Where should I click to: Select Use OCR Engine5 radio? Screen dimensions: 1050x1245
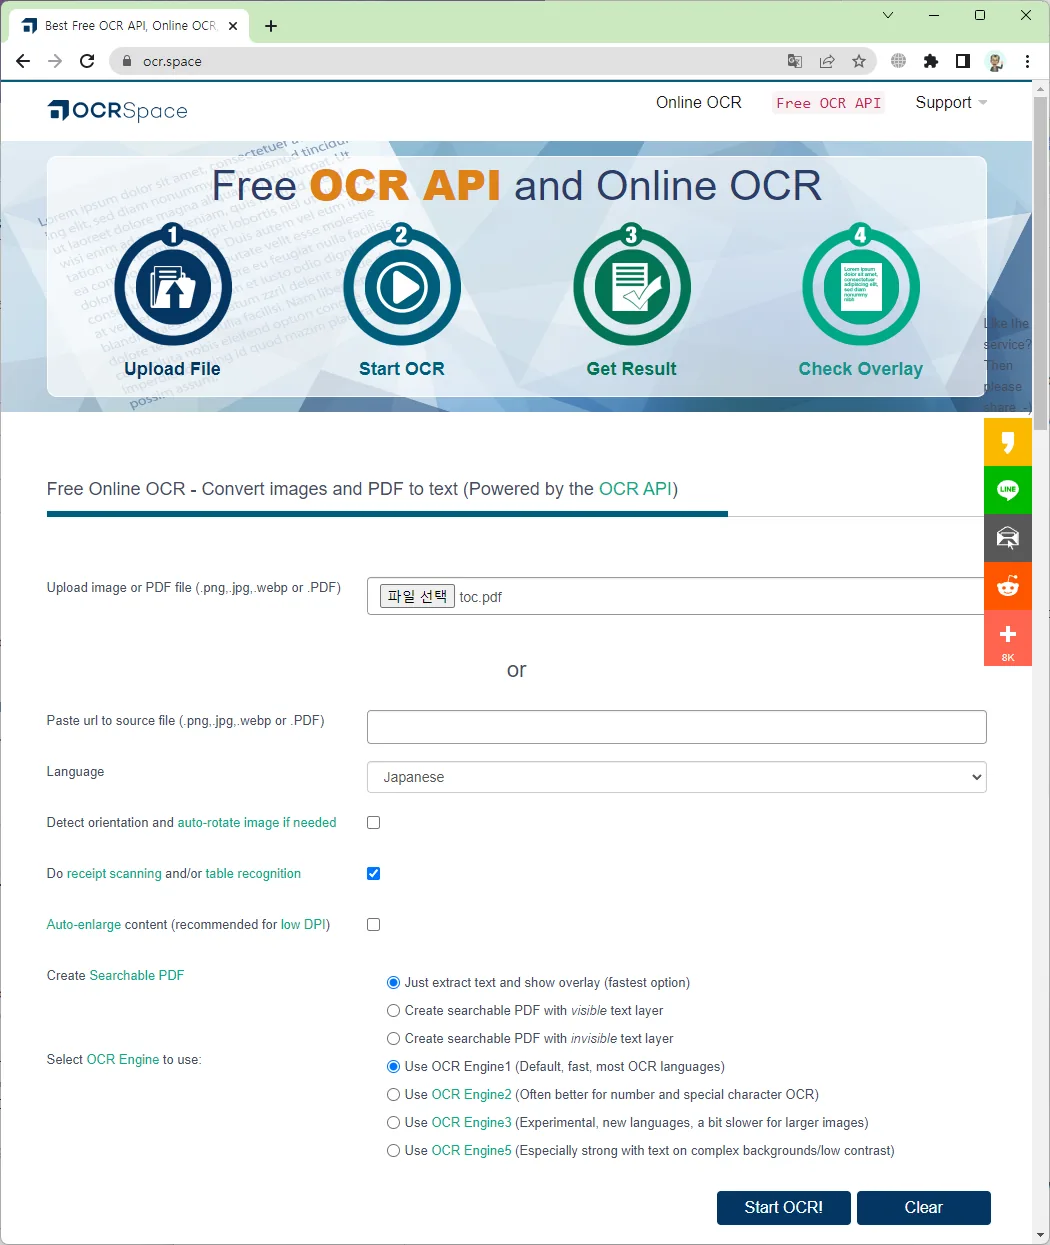[x=394, y=1150]
